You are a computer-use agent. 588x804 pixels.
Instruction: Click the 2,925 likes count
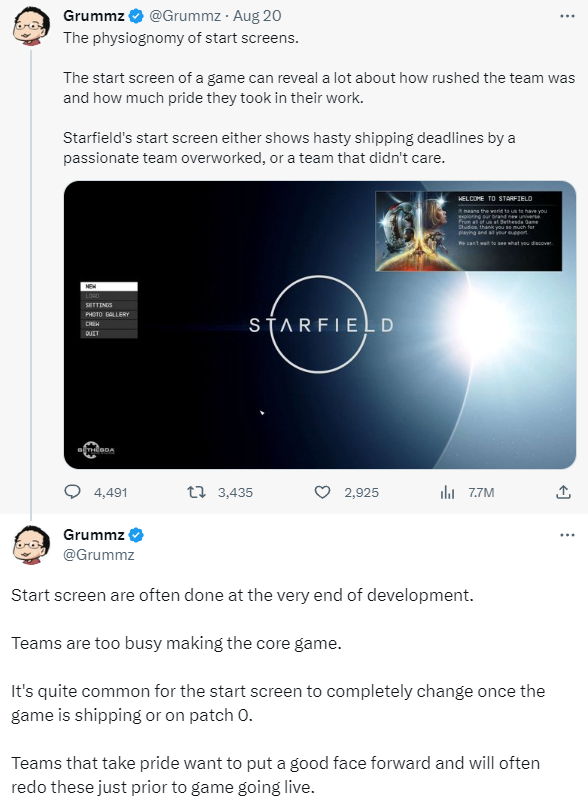coord(361,493)
